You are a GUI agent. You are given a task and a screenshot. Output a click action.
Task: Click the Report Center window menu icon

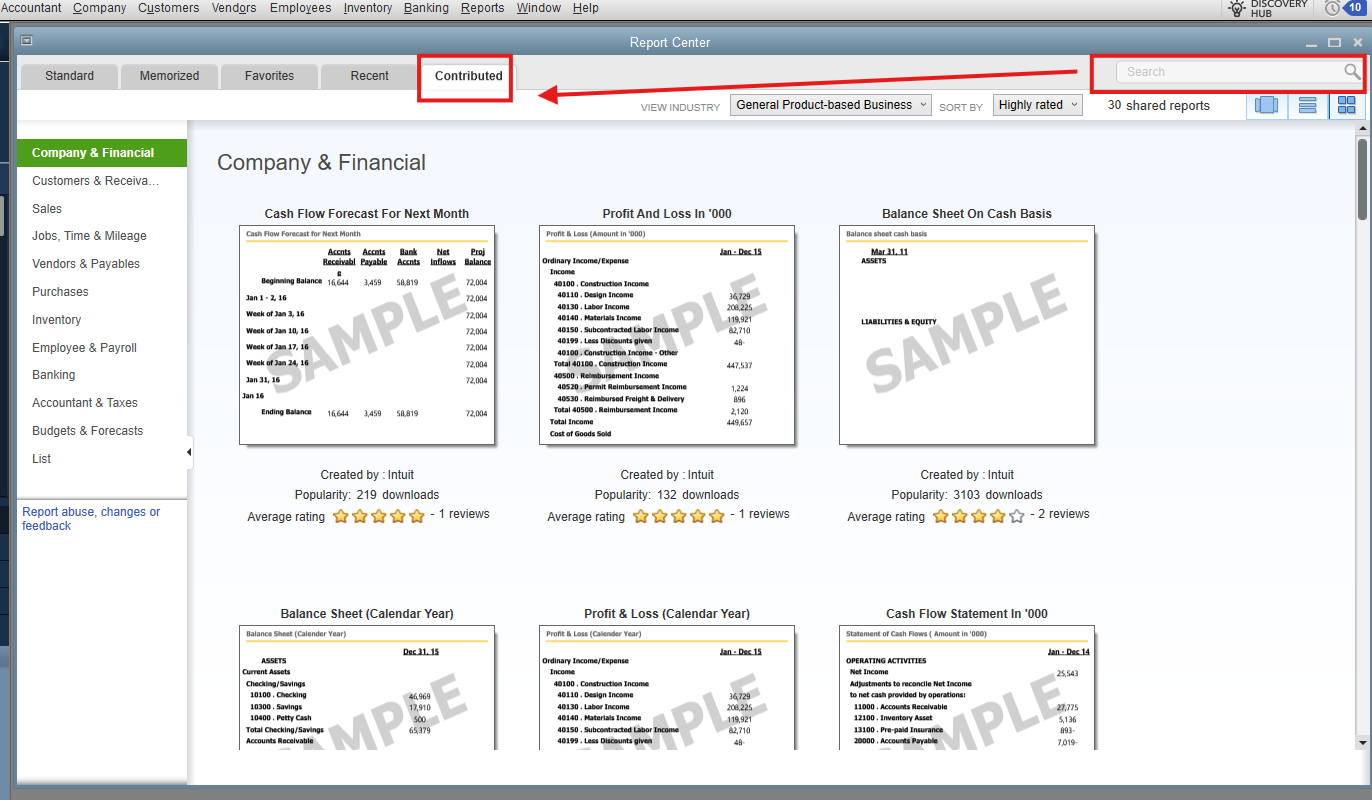point(27,41)
